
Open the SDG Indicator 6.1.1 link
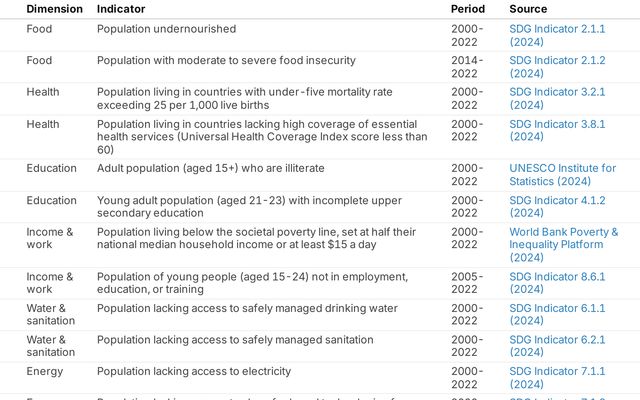[557, 309]
